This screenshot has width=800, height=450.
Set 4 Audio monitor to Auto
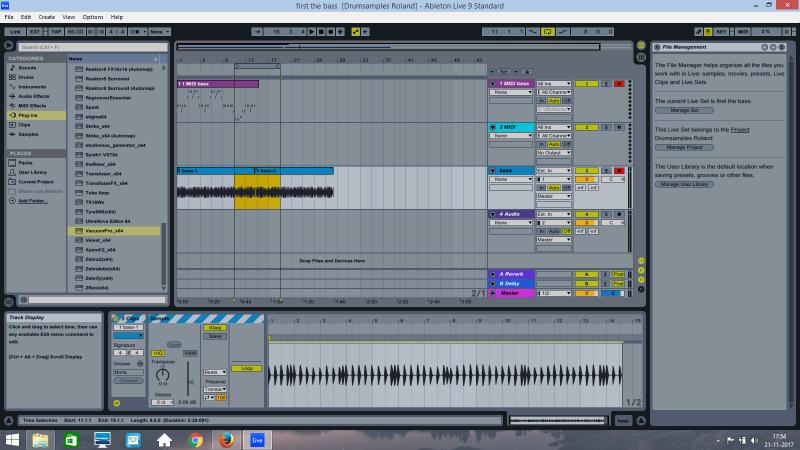click(x=554, y=232)
